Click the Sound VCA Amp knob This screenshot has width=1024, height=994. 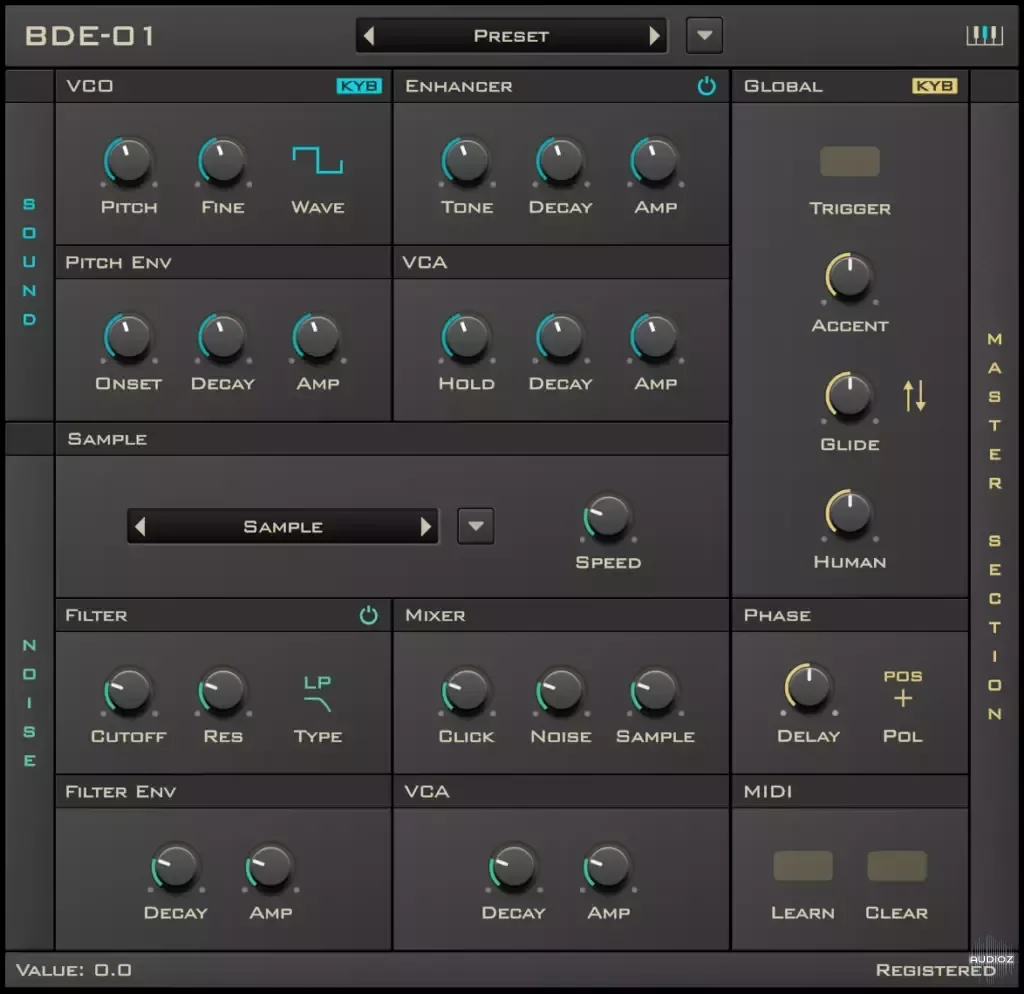654,337
